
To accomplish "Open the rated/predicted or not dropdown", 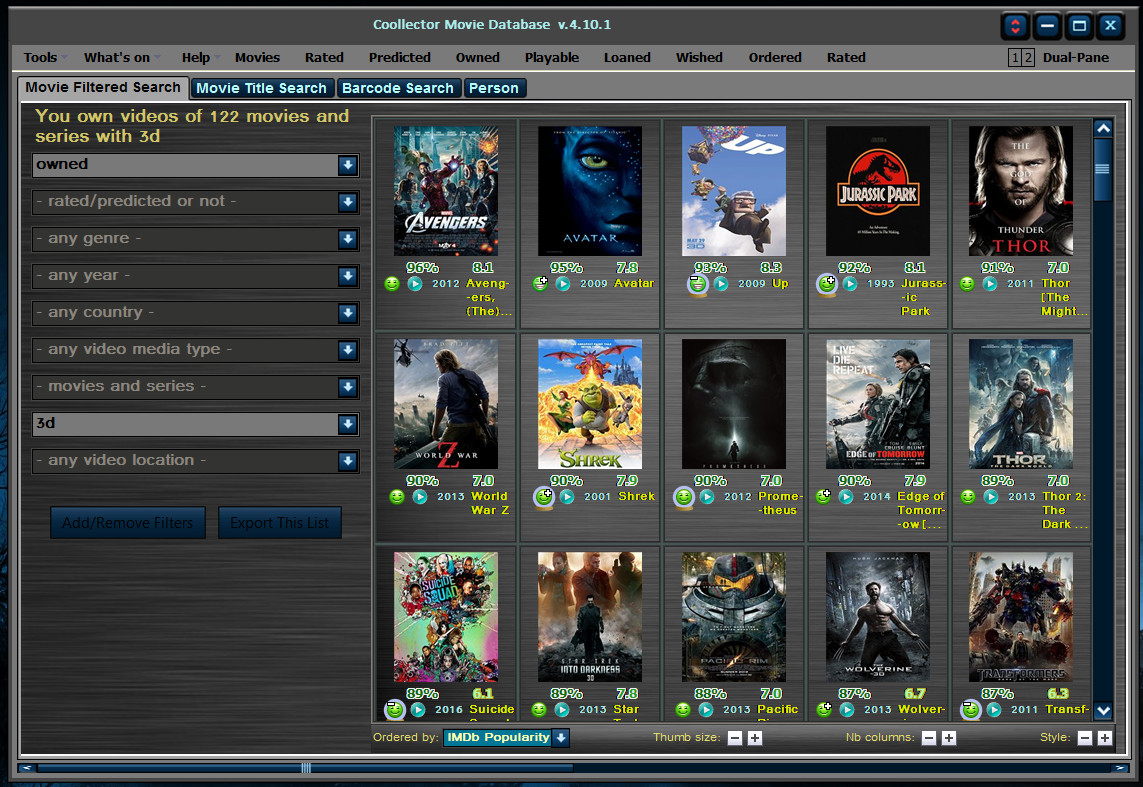I will [x=348, y=202].
